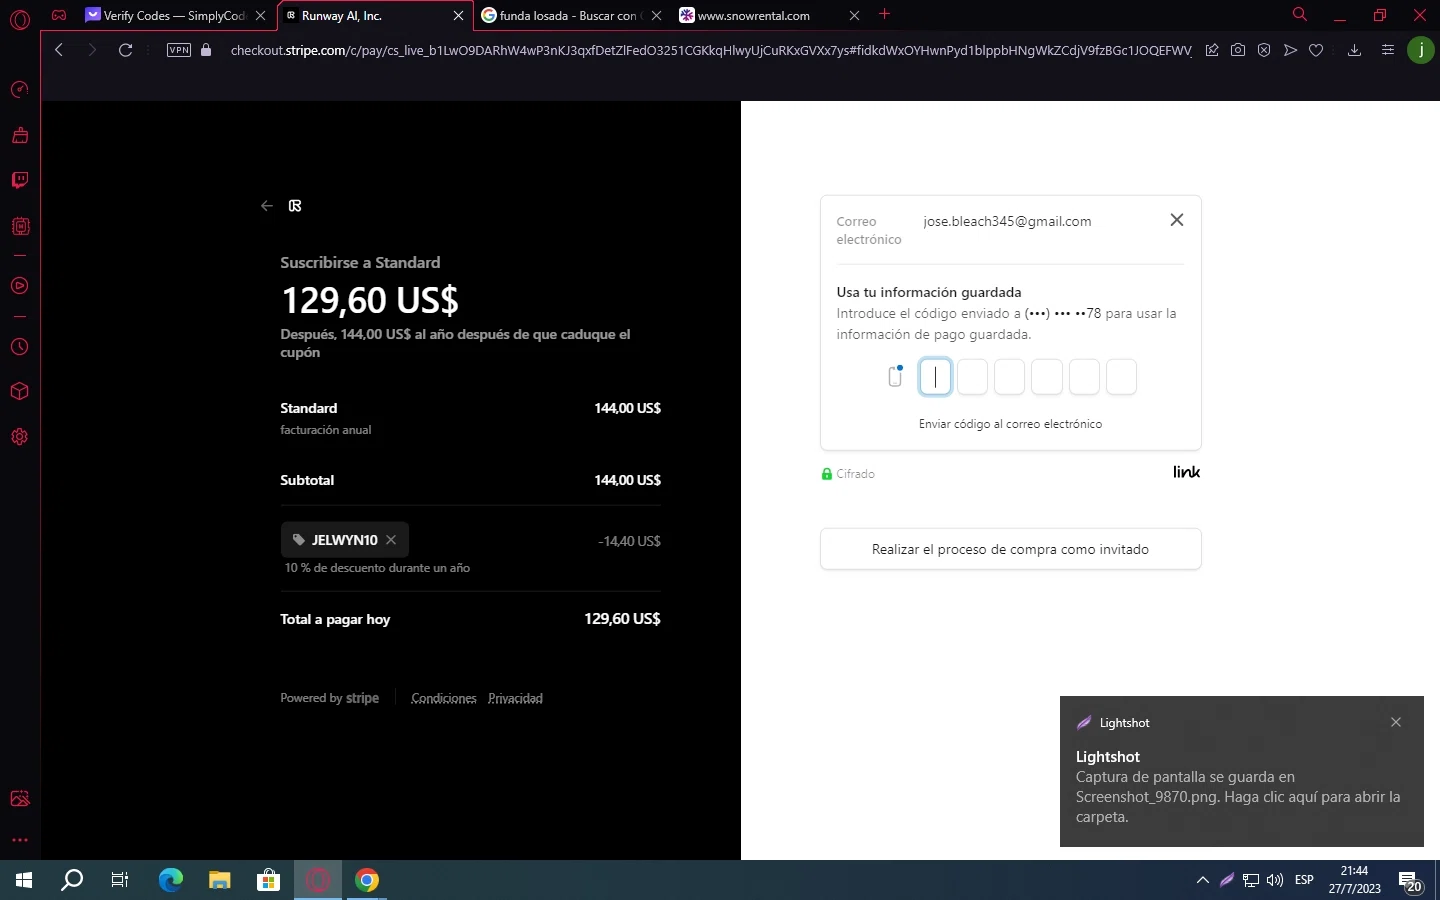
Task: Launch Microsoft Edge from the taskbar
Action: click(x=171, y=880)
